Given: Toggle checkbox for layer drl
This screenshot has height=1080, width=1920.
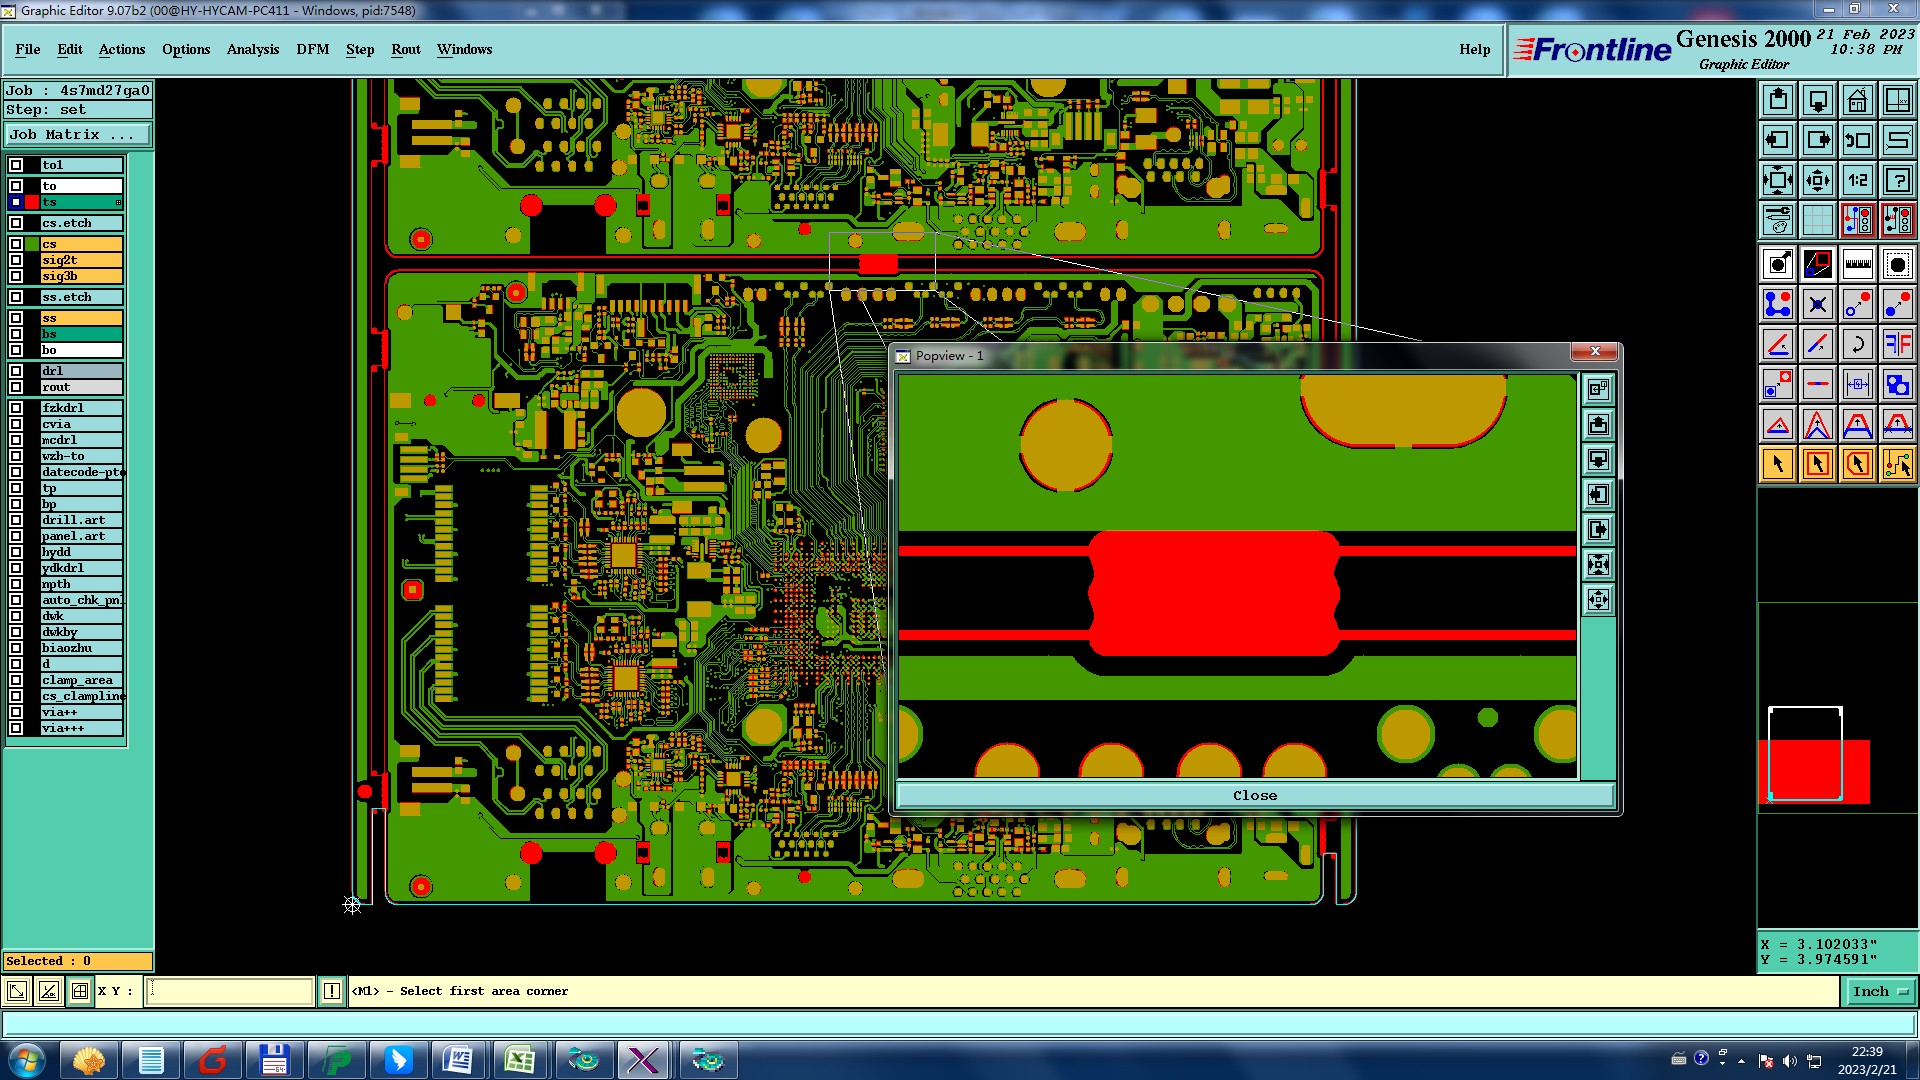Looking at the screenshot, I should coord(16,371).
